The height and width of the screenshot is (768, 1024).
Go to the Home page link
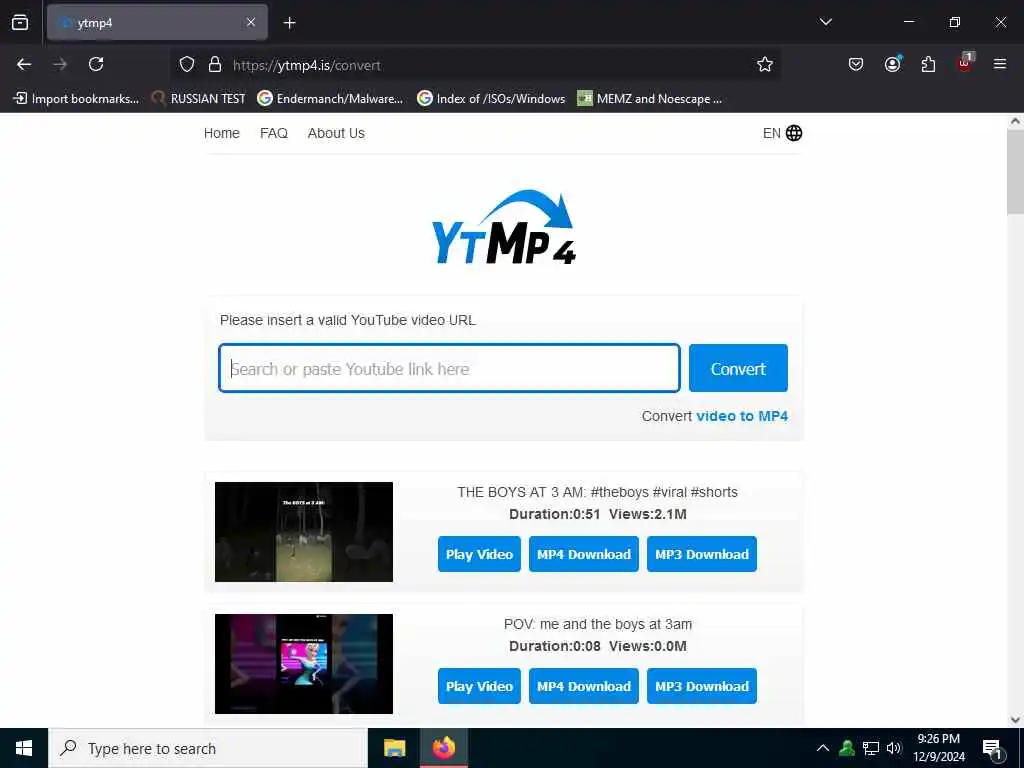(x=221, y=133)
